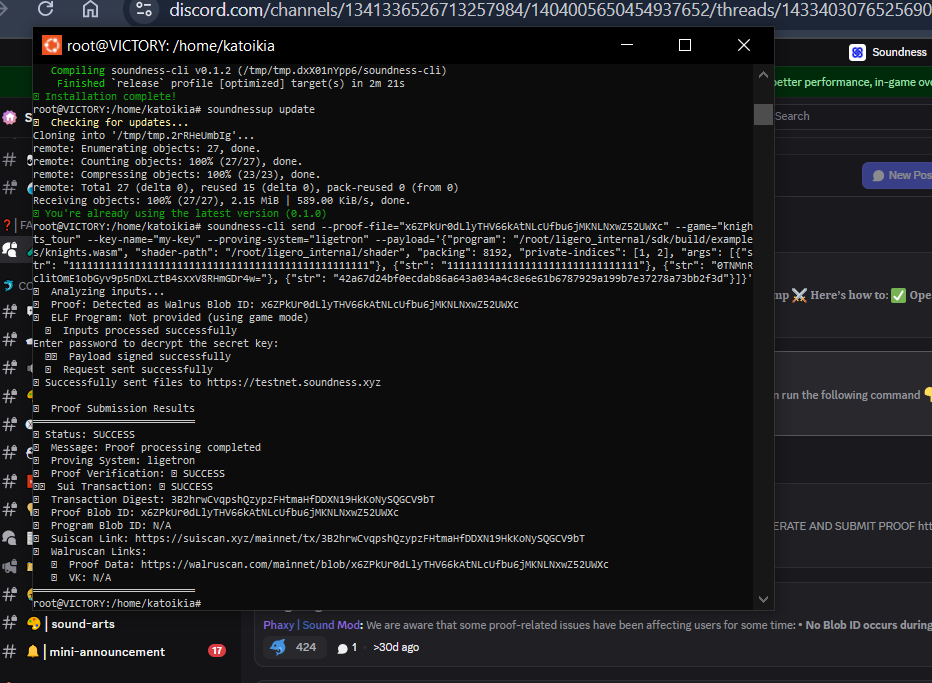Click the New Post button in Discord
932x683 pixels.
coord(898,175)
